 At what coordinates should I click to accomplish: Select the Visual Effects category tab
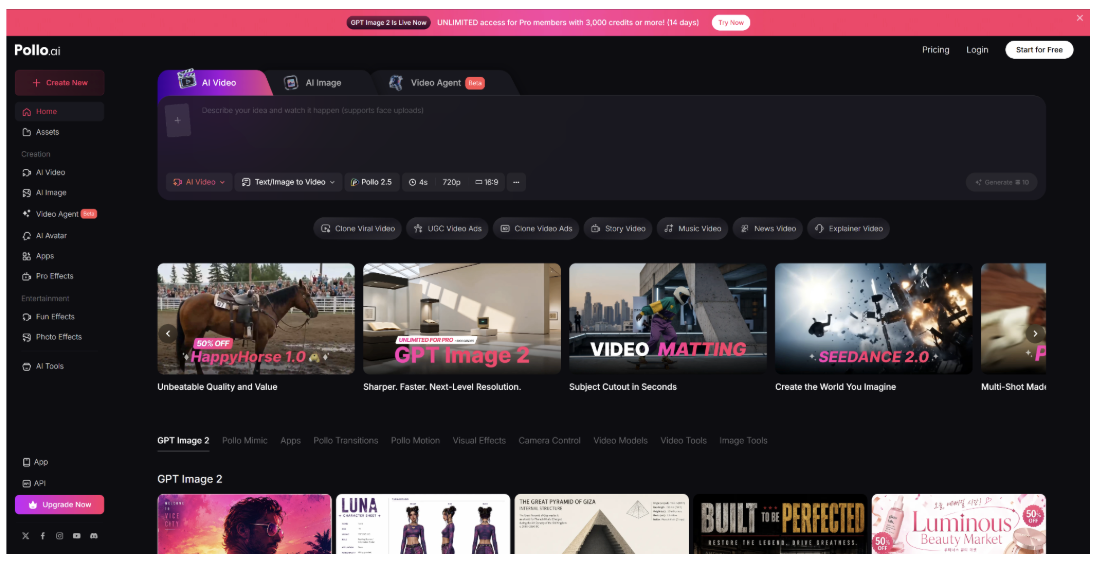pyautogui.click(x=479, y=441)
